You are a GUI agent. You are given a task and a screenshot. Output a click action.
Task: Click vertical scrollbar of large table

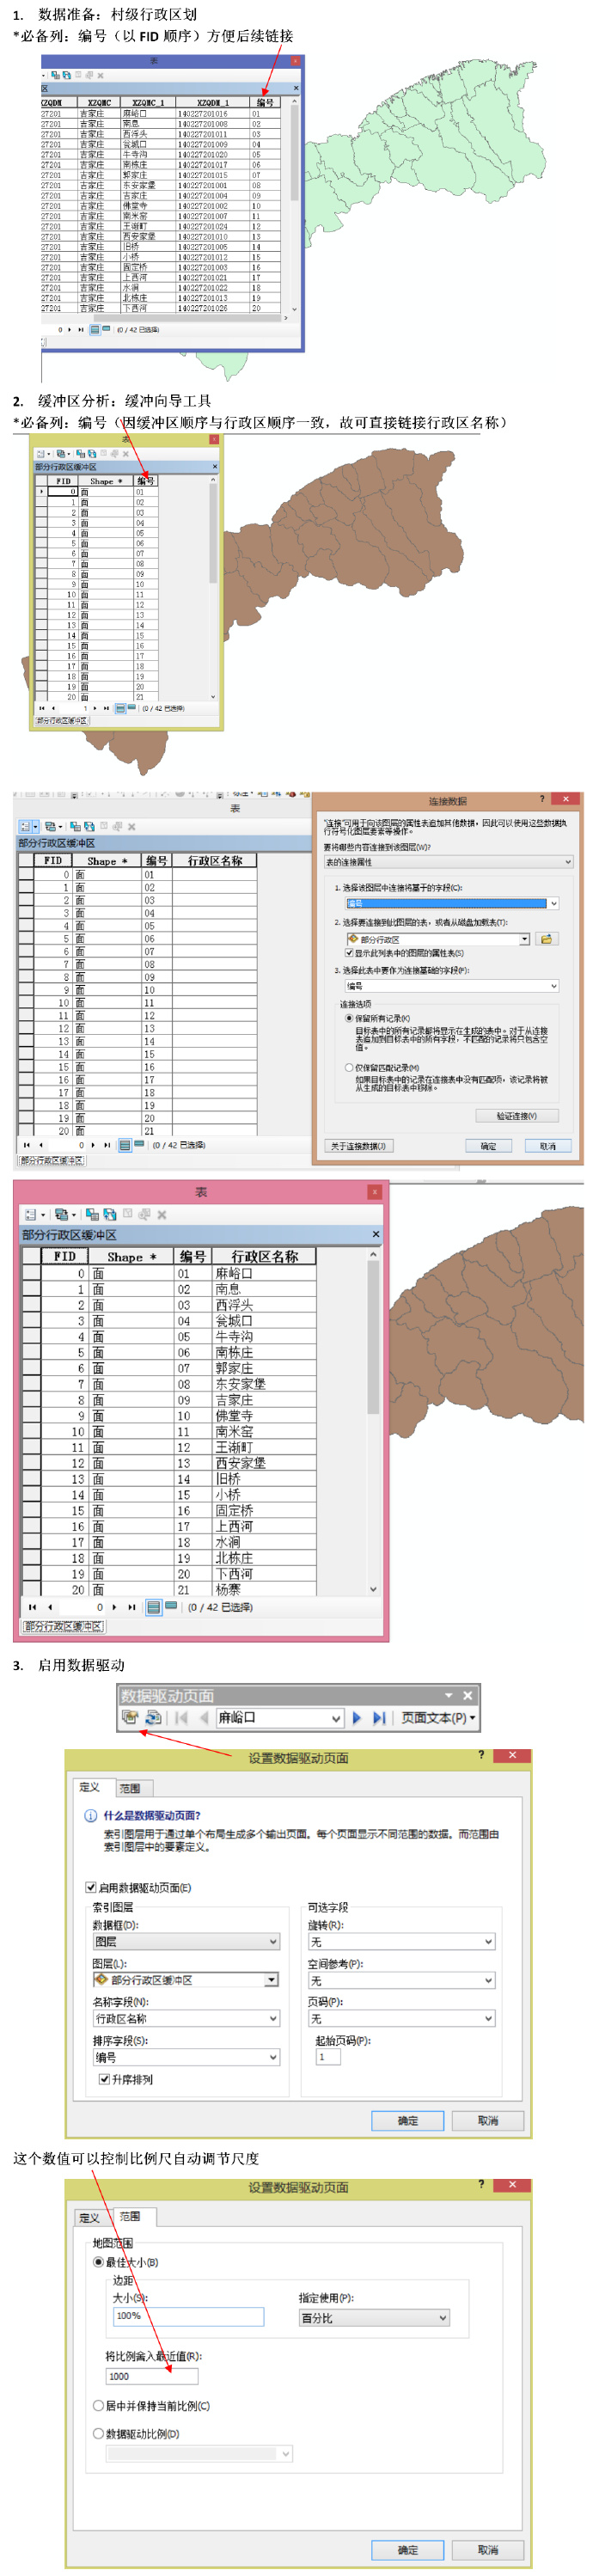coord(374,1420)
